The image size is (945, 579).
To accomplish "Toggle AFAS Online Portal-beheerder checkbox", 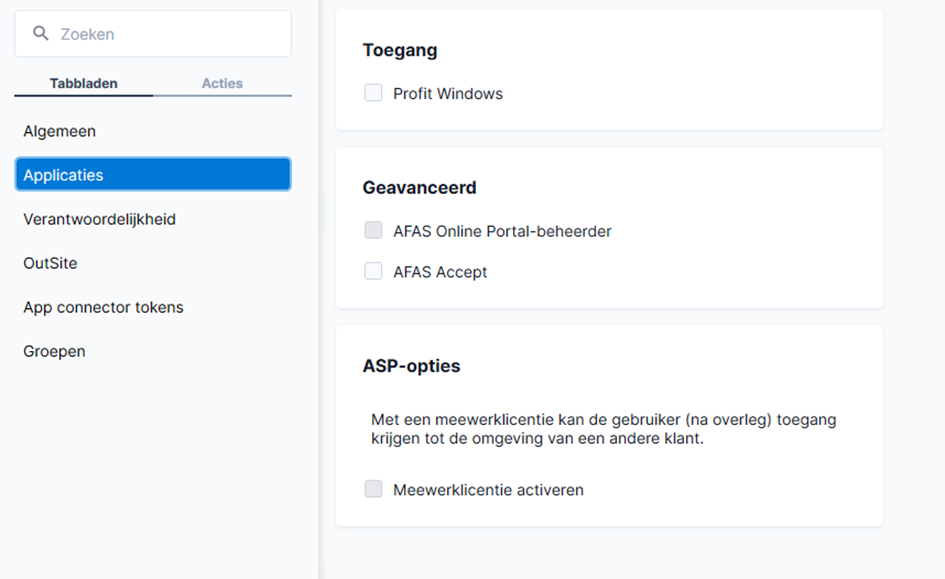I will click(x=373, y=230).
